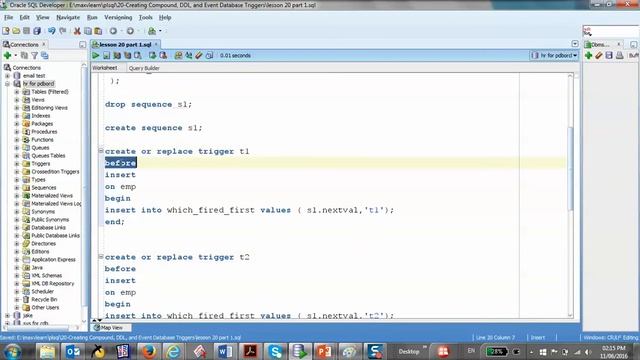The height and width of the screenshot is (360, 640).
Task: Click the Rollback icon in worksheet toolbar
Action: (163, 56)
